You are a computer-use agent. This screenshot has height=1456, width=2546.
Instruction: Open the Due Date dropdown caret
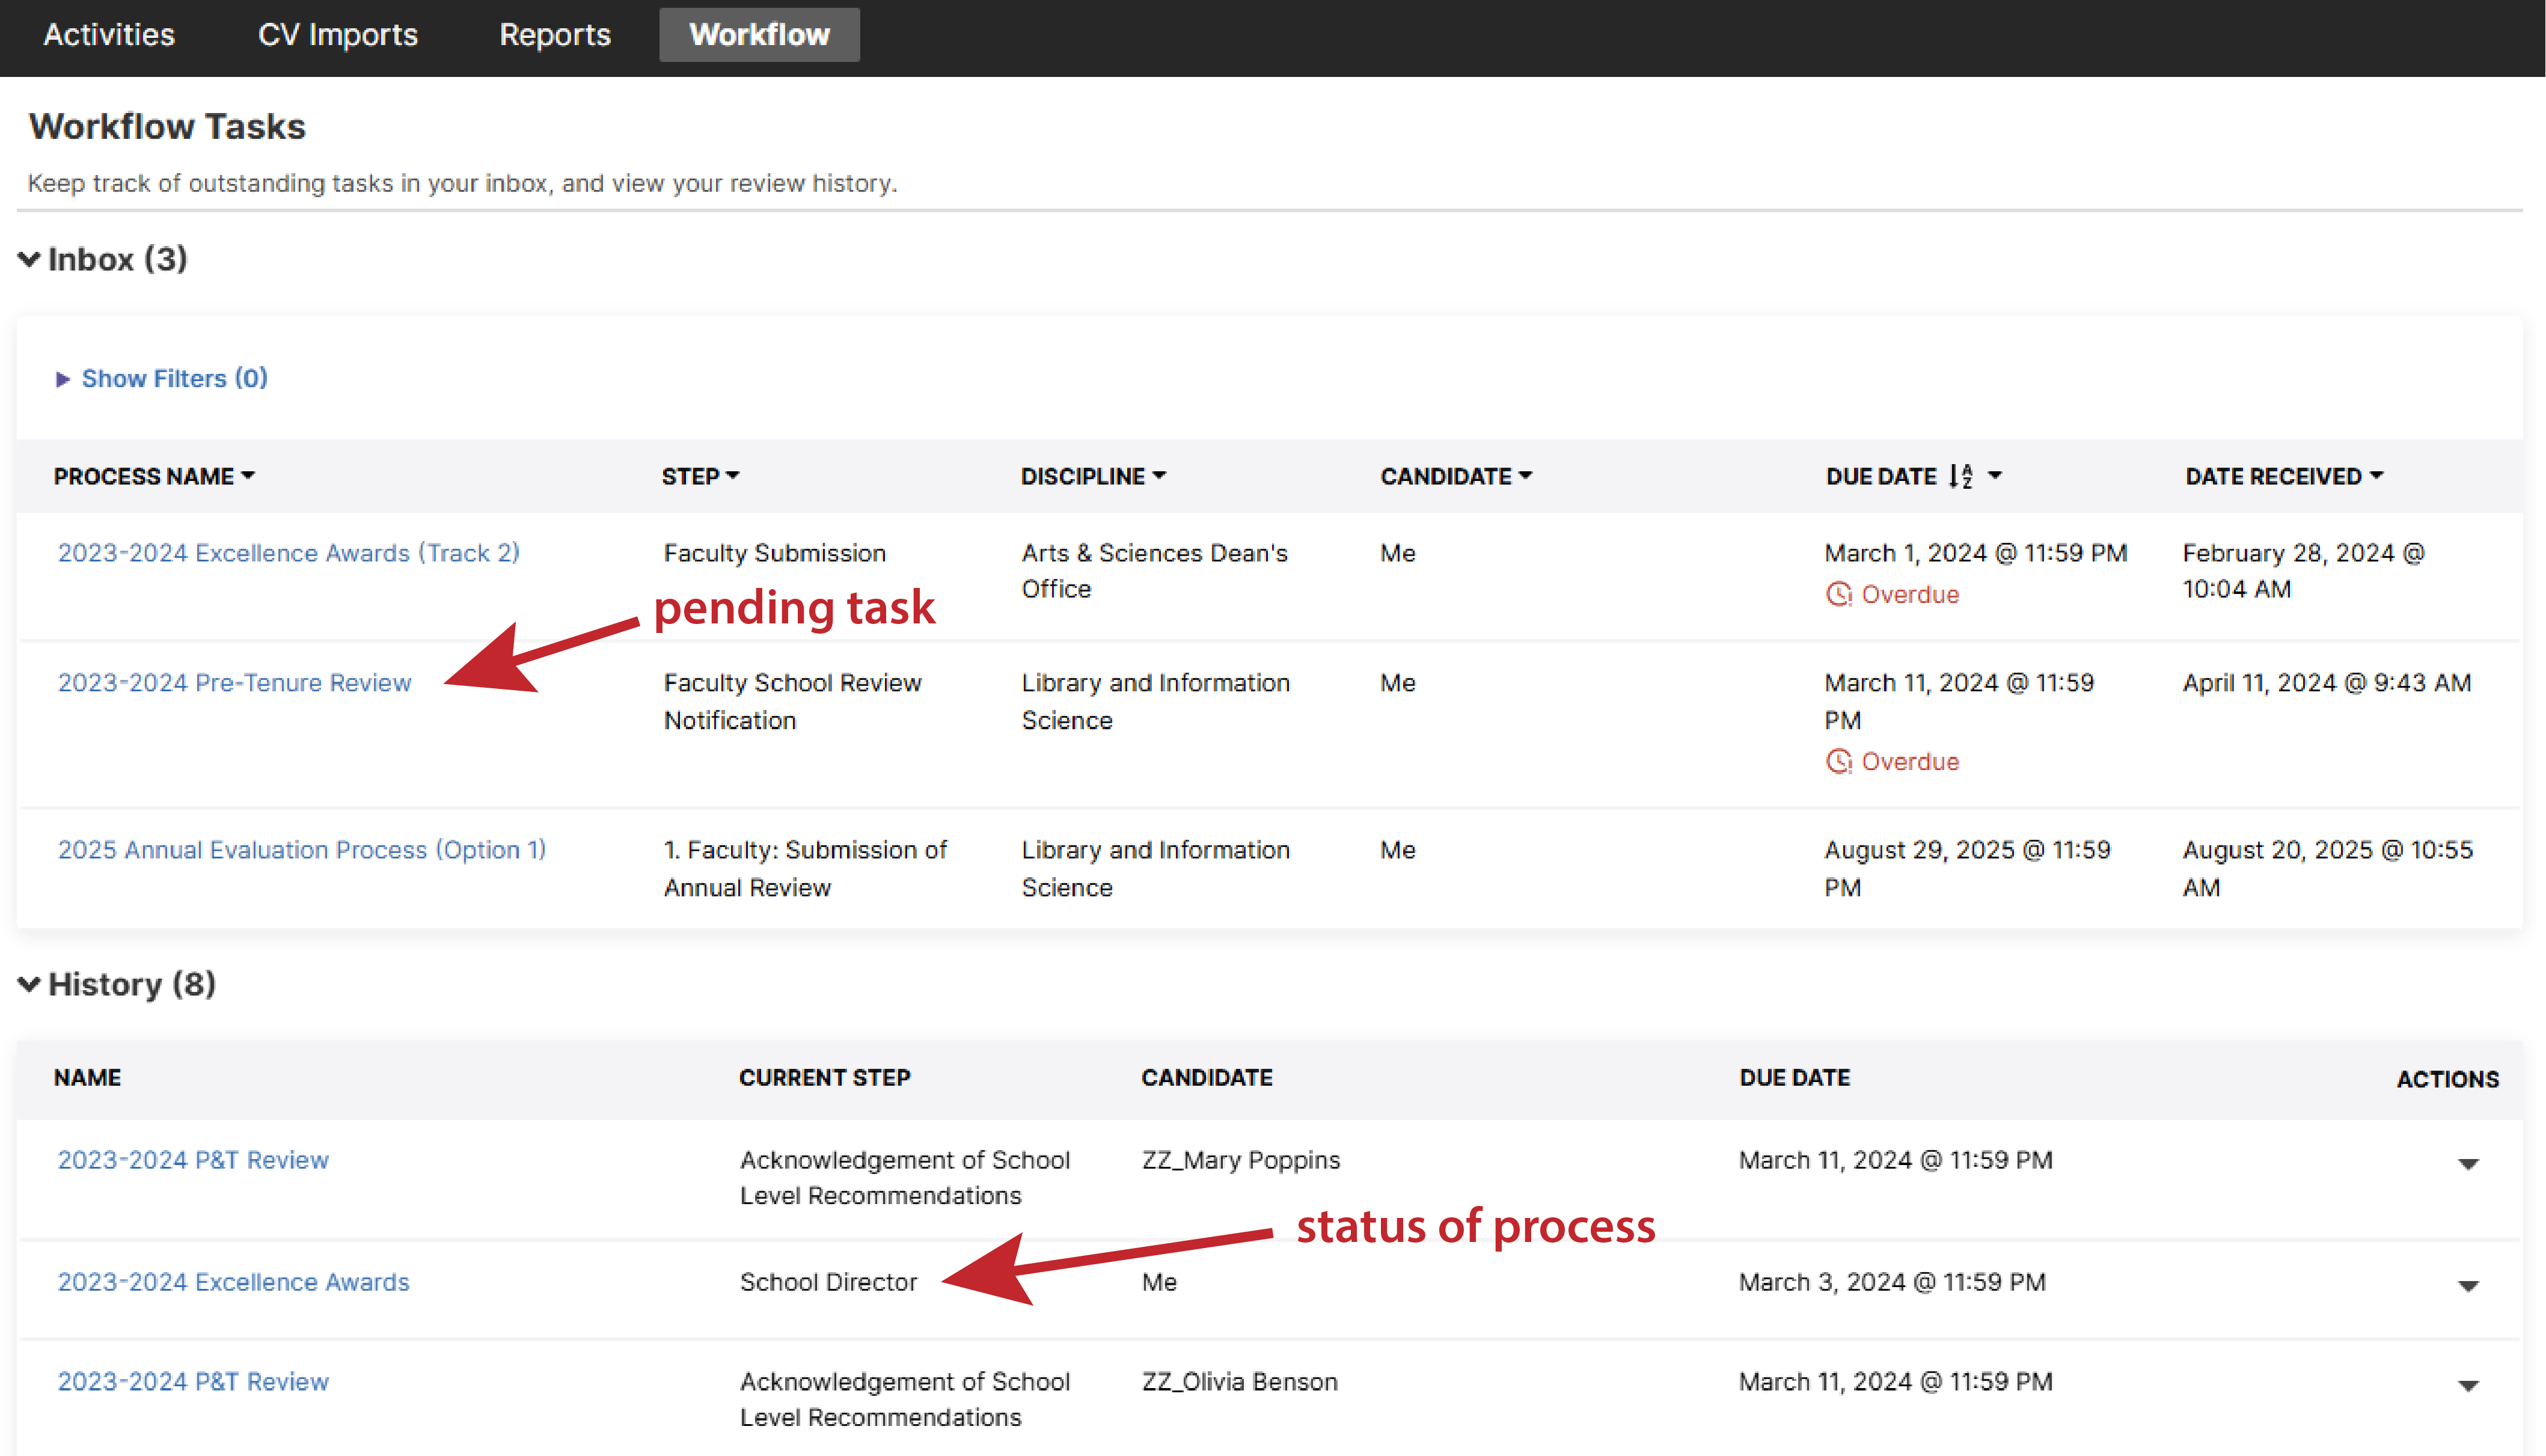[x=1995, y=476]
